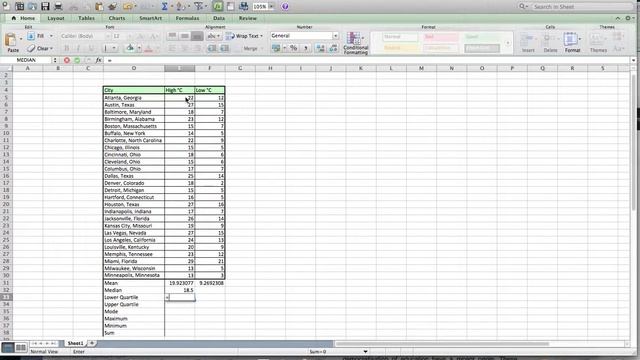Viewport: 640px width, 360px height.
Task: Click the Paste clipboard icon in the ribbon
Action: 12,40
